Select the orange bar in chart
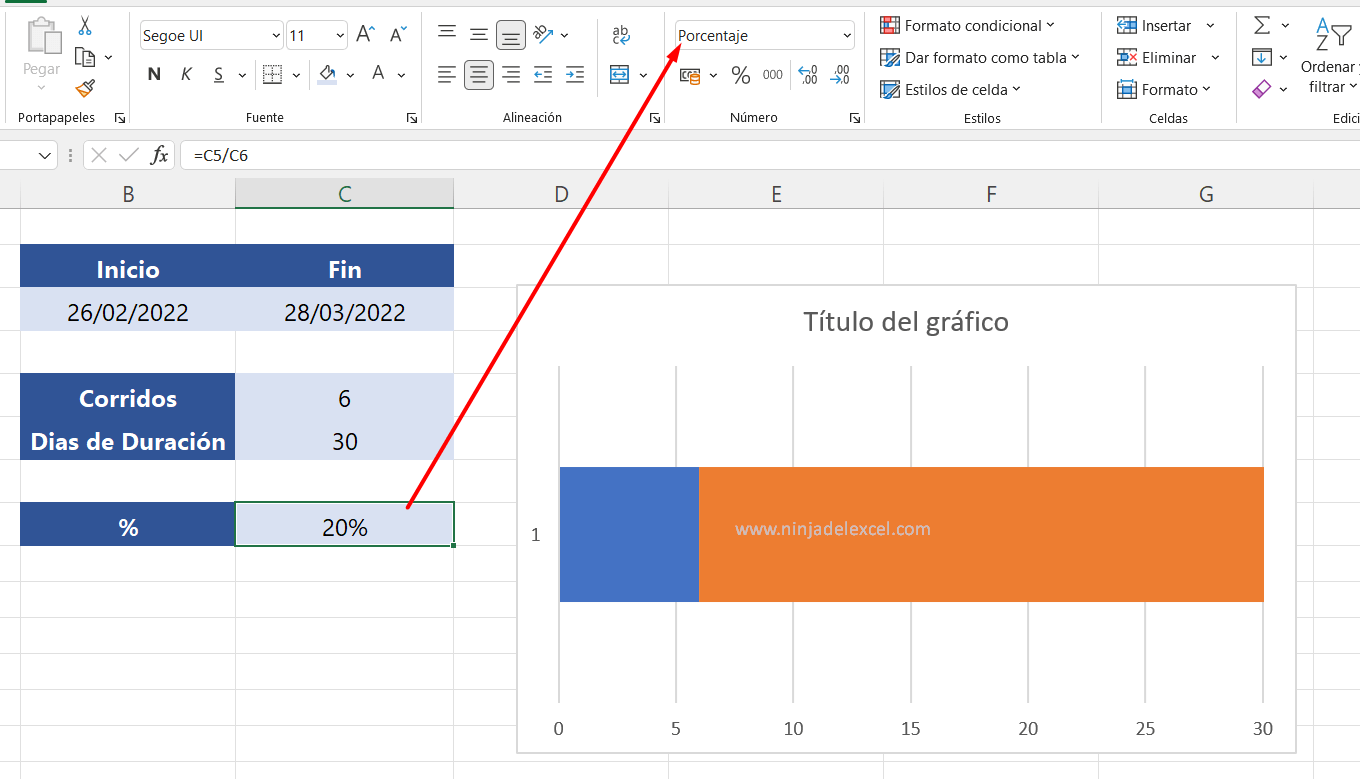This screenshot has width=1360, height=779. [981, 534]
